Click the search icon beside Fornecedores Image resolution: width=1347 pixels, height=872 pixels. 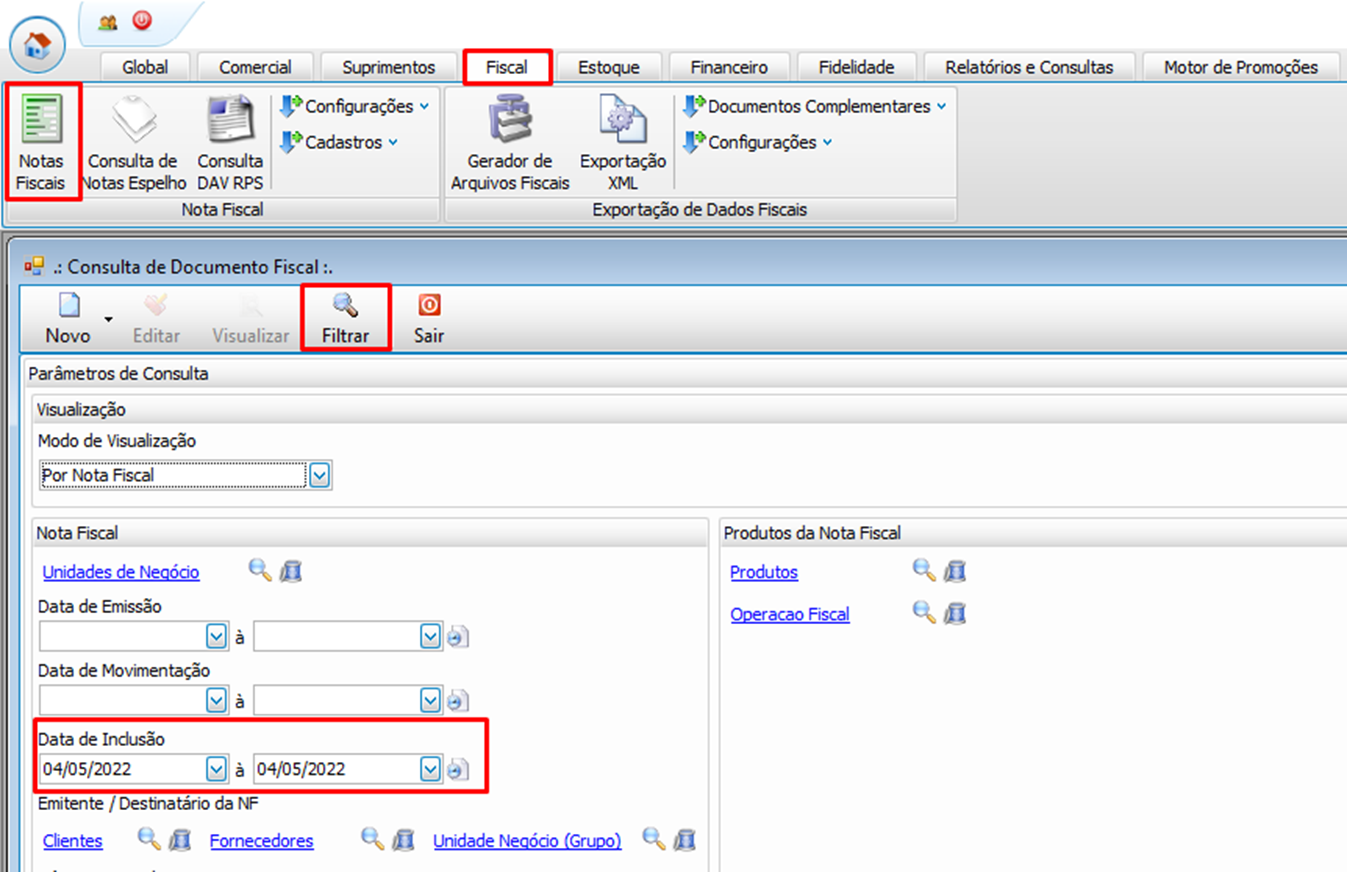[x=373, y=840]
